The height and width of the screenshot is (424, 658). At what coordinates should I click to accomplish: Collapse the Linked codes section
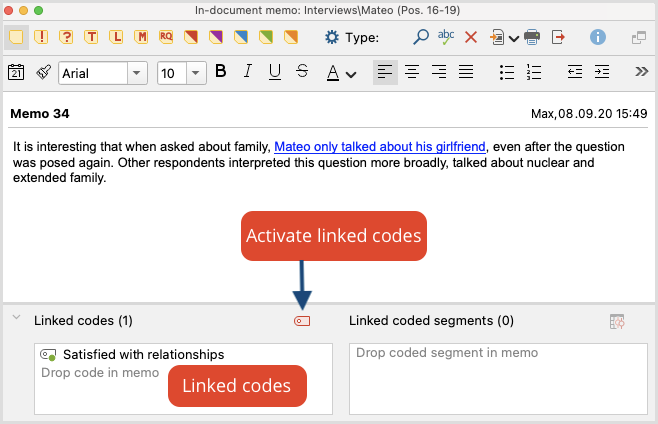tap(16, 317)
